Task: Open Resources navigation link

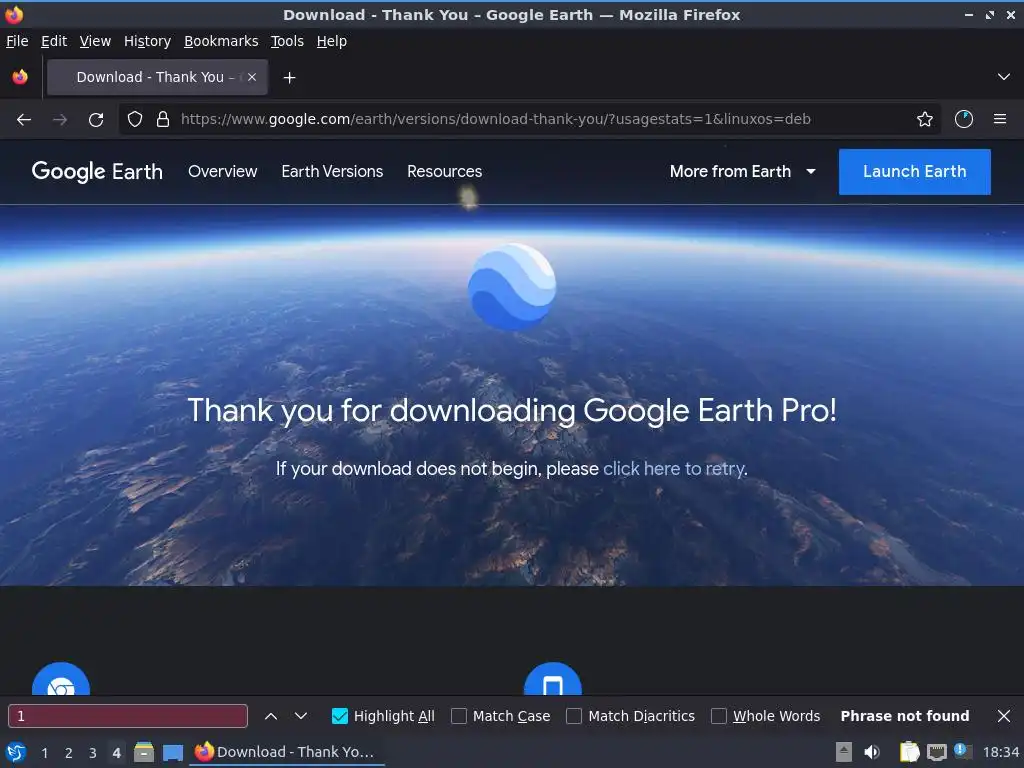Action: click(444, 172)
